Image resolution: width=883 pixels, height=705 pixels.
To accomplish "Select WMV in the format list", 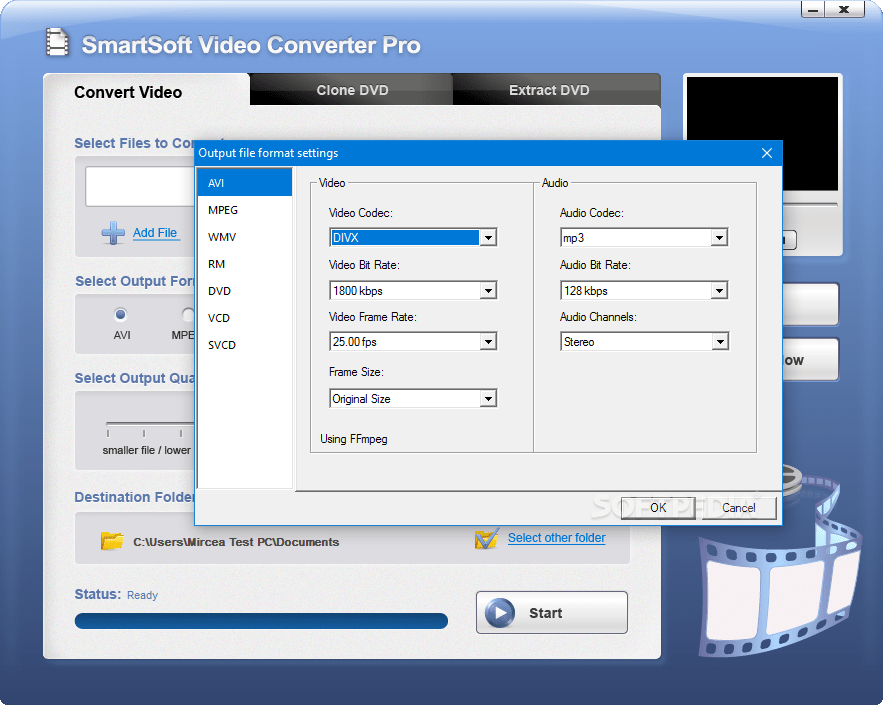I will tap(220, 237).
